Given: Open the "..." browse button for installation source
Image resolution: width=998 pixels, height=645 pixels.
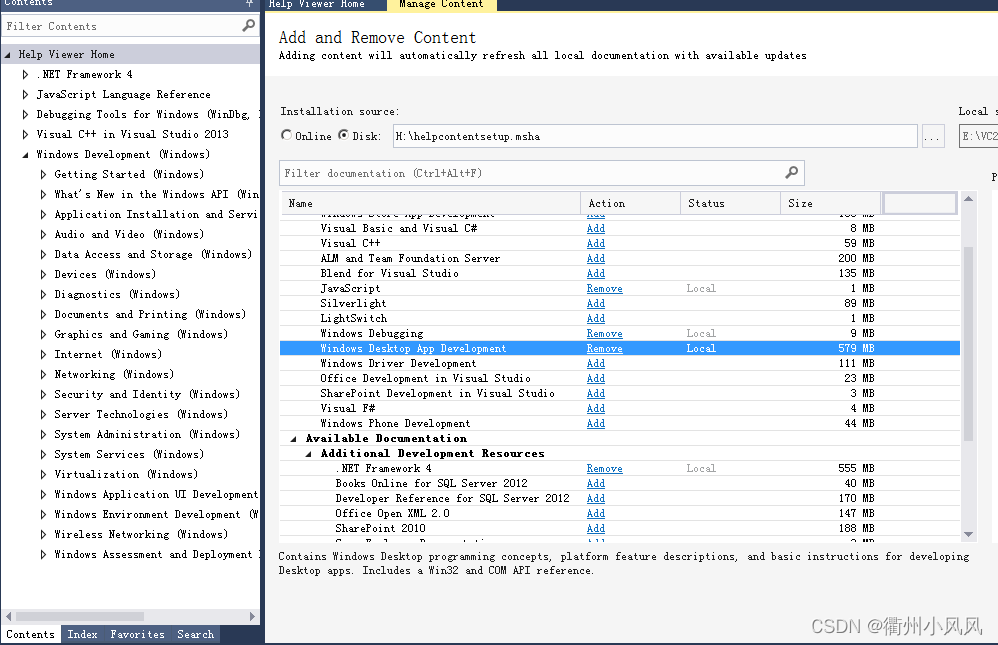Looking at the screenshot, I should tap(933, 136).
